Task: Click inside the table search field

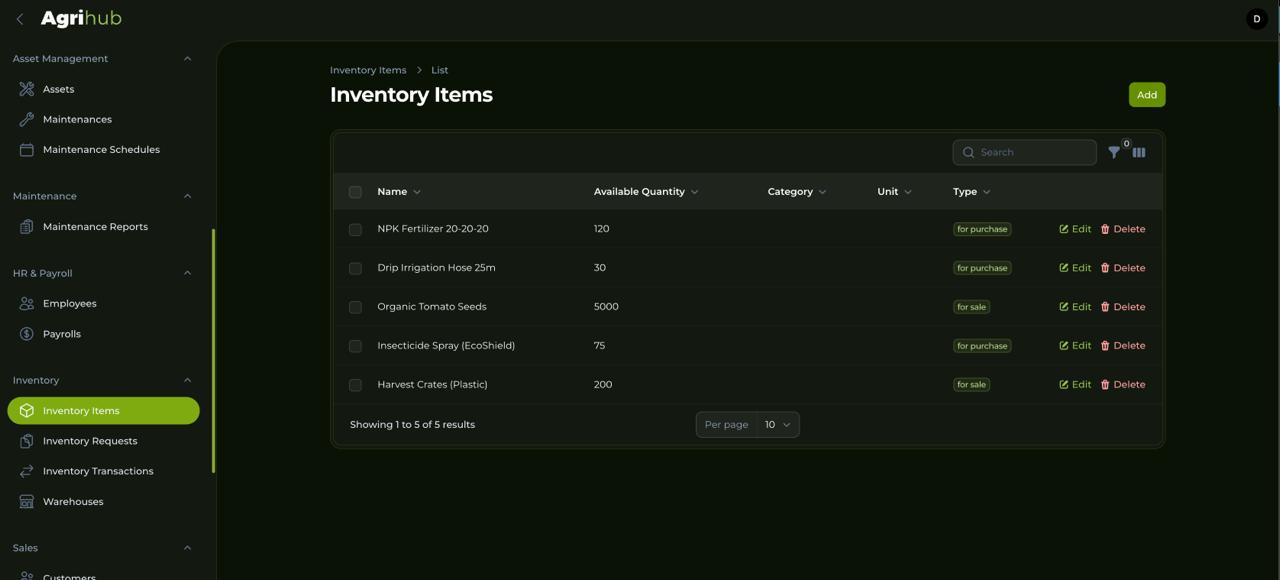Action: click(x=1023, y=152)
